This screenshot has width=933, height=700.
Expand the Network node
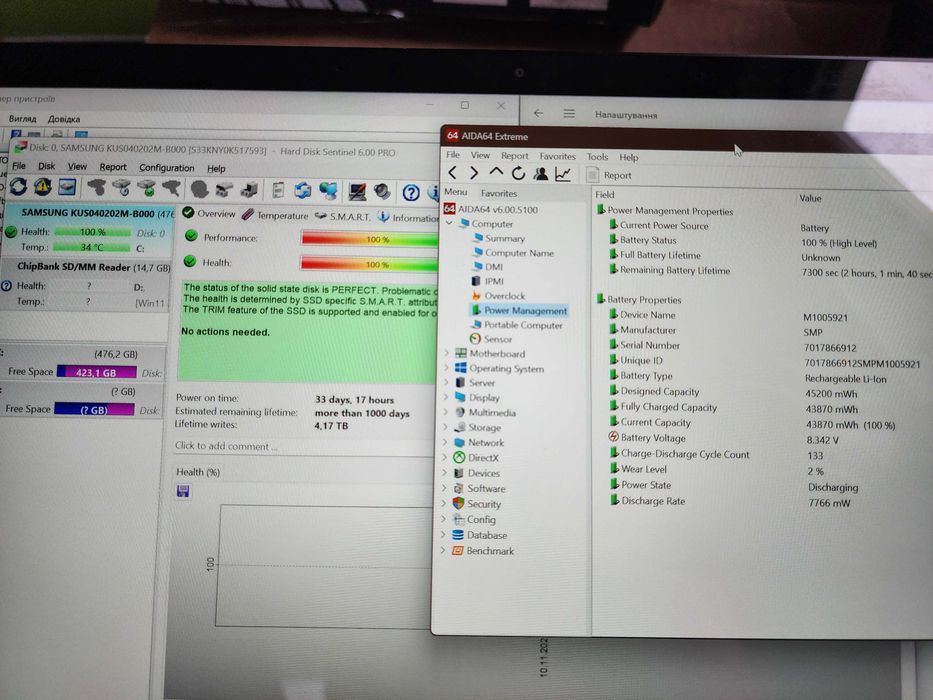[x=444, y=442]
